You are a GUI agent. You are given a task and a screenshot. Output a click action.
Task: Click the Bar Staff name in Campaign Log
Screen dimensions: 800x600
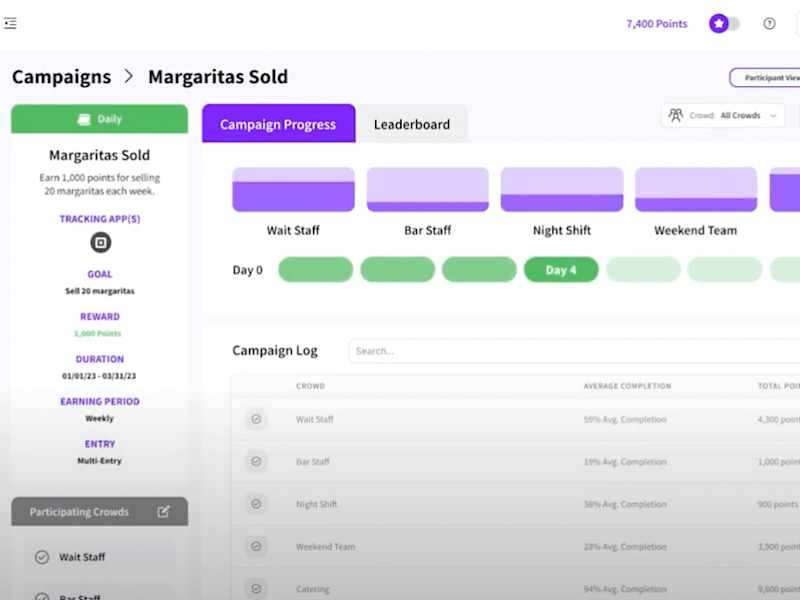(313, 462)
